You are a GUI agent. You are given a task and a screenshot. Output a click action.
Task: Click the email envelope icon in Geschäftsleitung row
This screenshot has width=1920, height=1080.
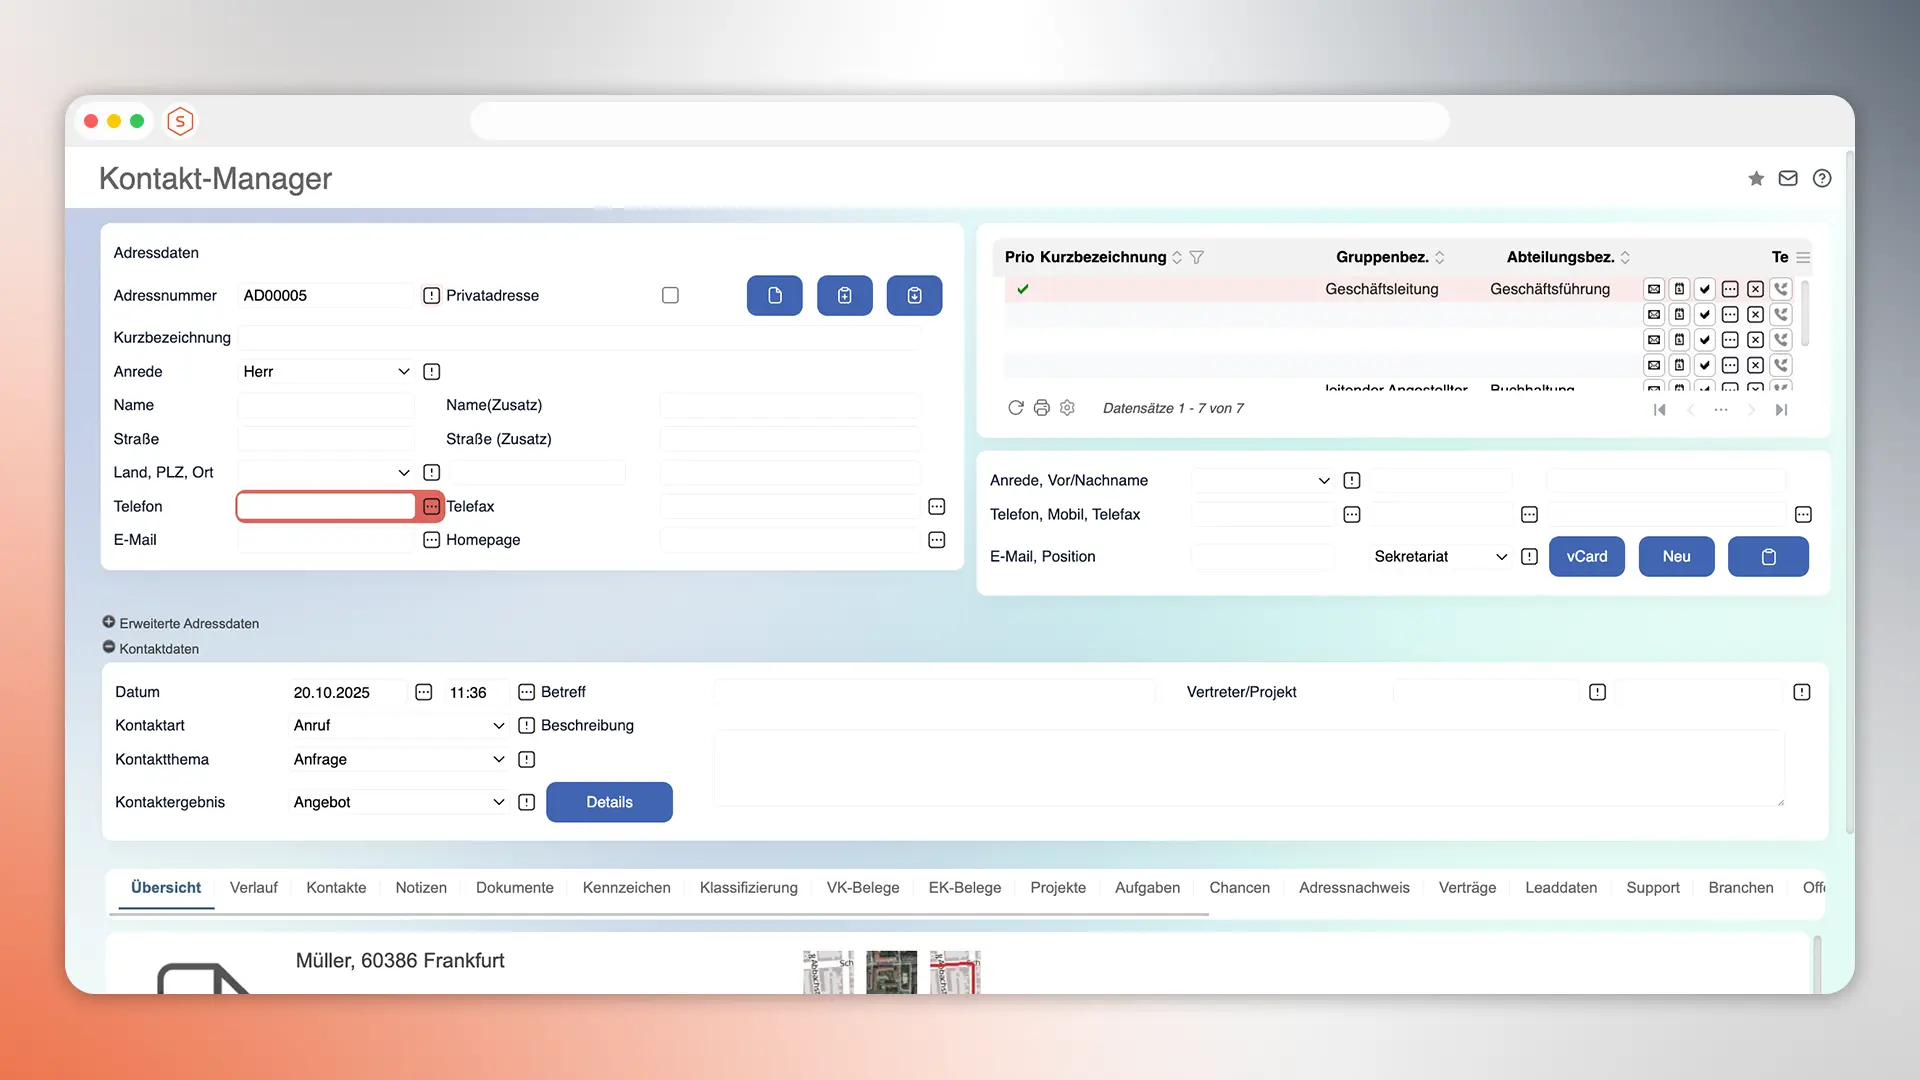(1654, 289)
